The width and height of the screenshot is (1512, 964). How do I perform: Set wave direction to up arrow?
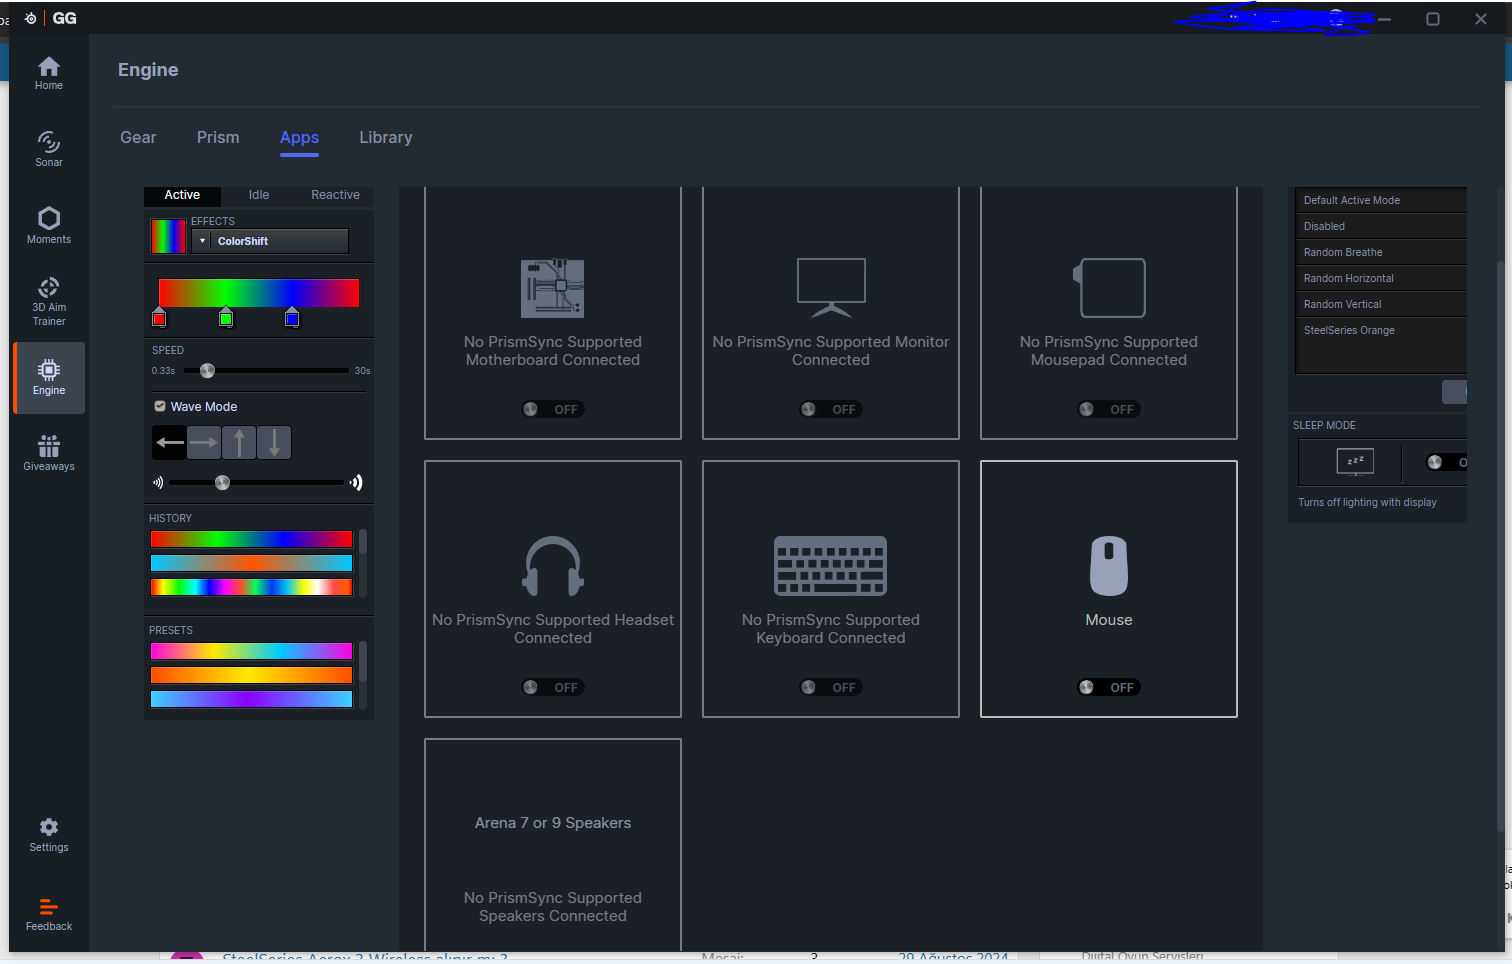pos(239,442)
